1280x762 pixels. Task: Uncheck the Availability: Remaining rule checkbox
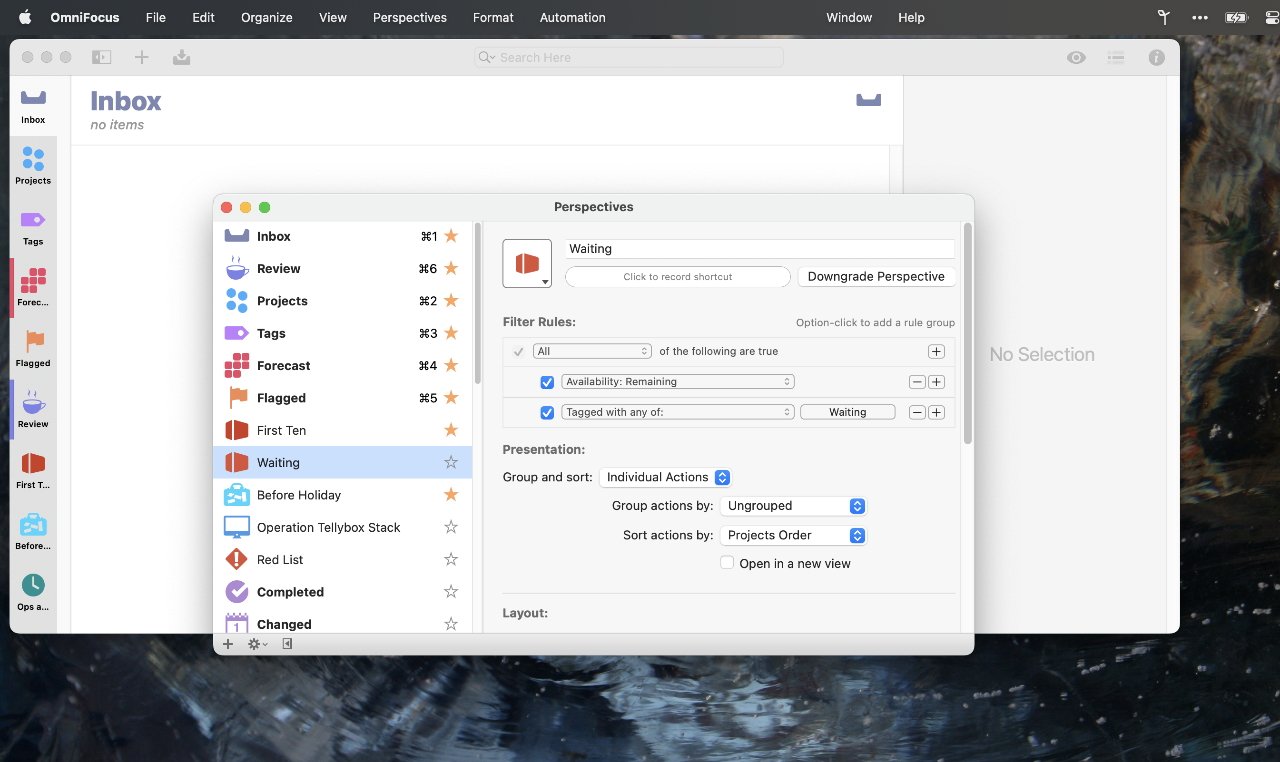pos(547,382)
